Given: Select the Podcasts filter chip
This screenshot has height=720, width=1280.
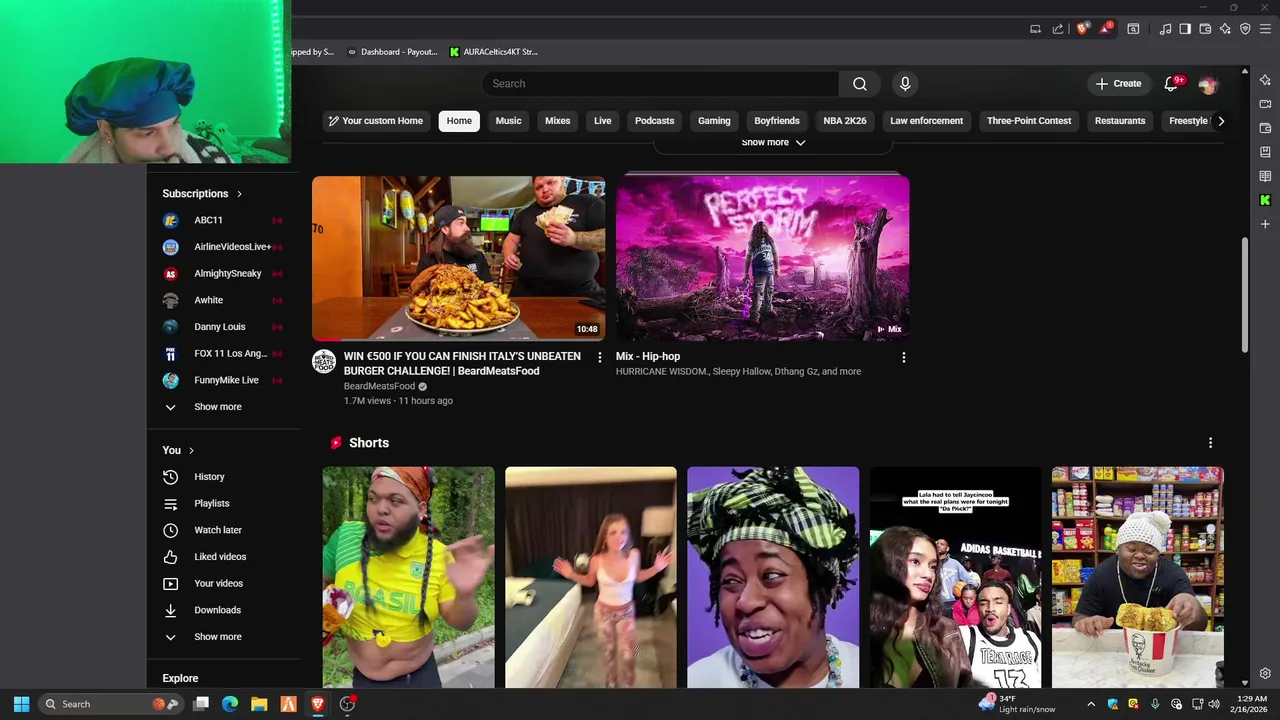Looking at the screenshot, I should point(654,121).
